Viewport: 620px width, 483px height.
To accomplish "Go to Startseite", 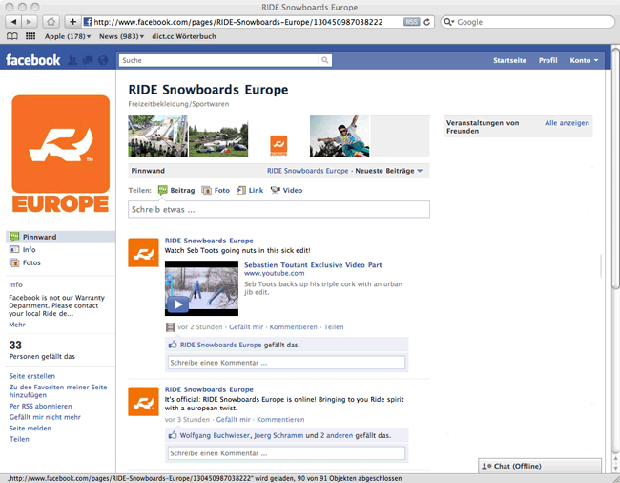I will 509,60.
